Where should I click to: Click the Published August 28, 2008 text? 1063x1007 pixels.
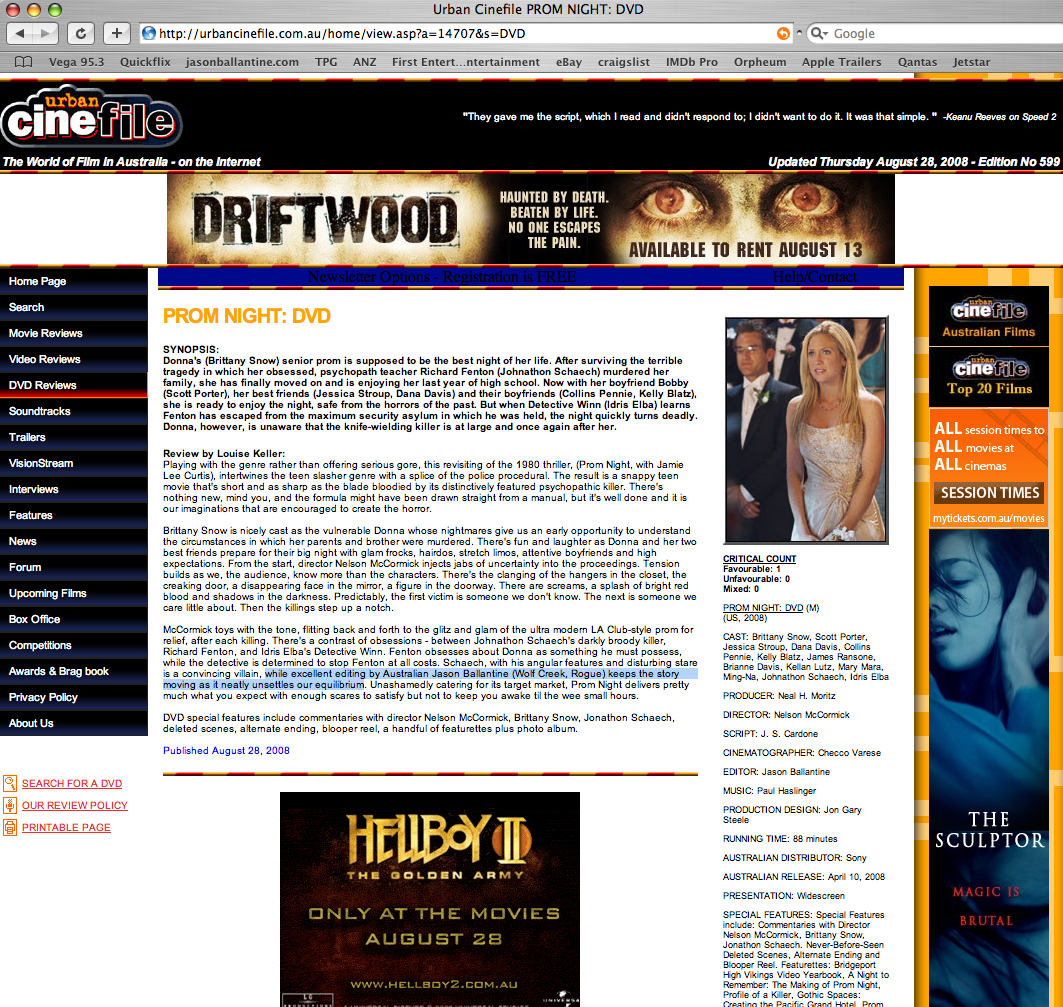pos(226,751)
